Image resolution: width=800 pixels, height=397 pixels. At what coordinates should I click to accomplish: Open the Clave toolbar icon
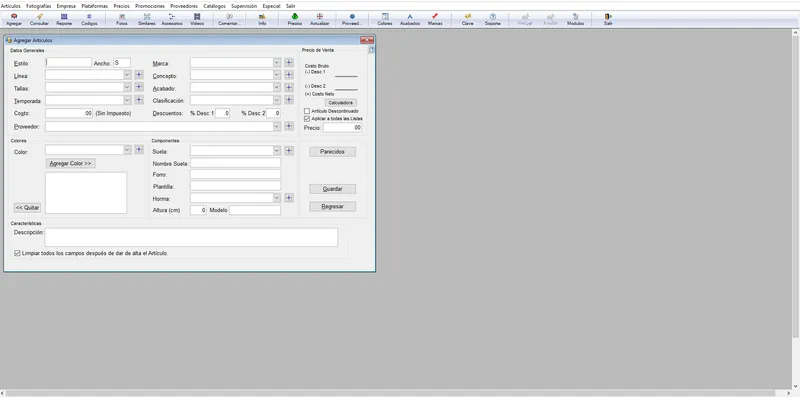point(467,19)
